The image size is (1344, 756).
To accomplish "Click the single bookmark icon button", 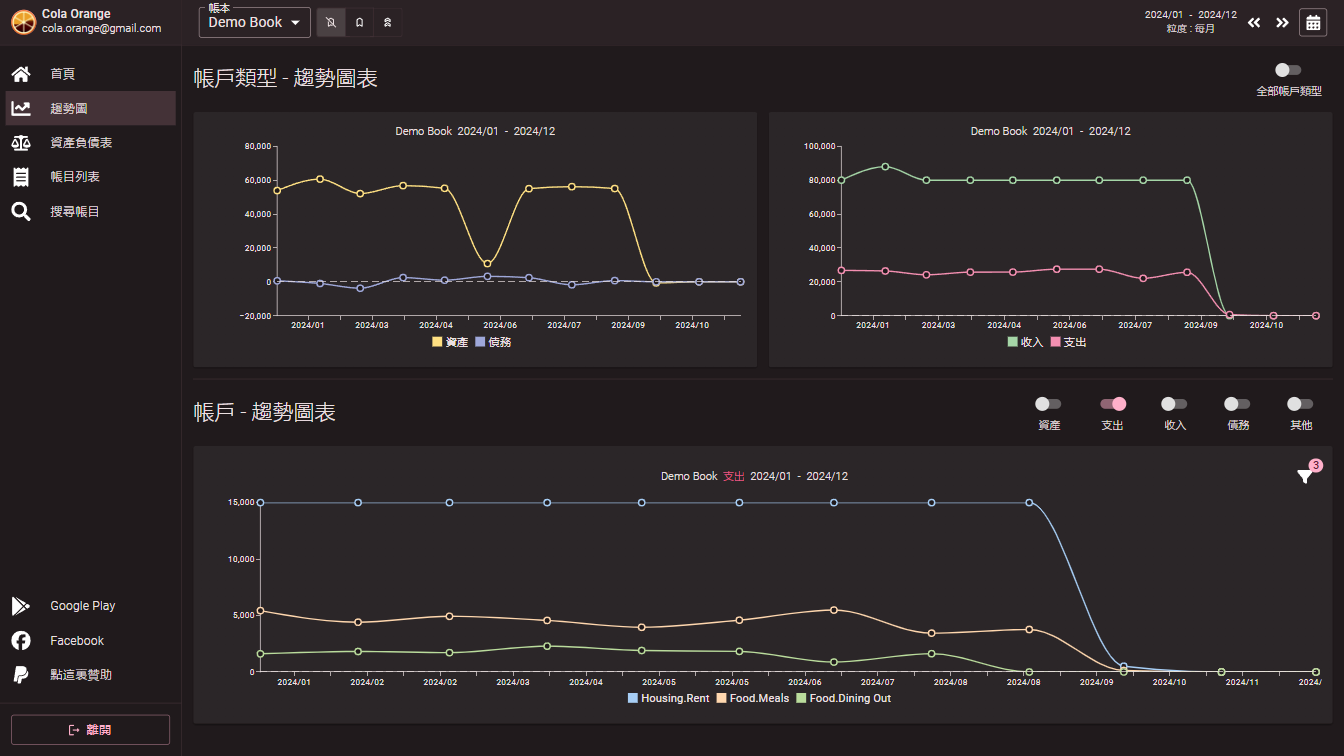I will (x=359, y=22).
